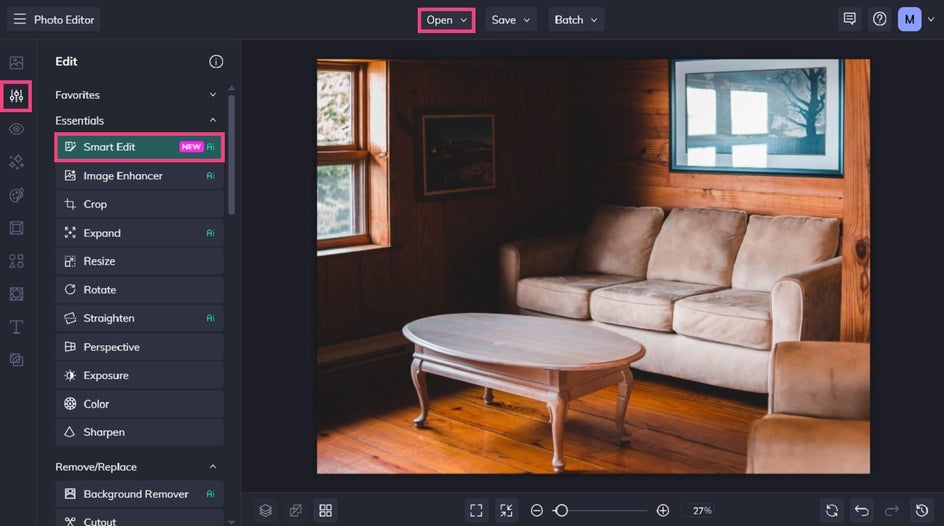Select the Perspective tool

tap(139, 347)
